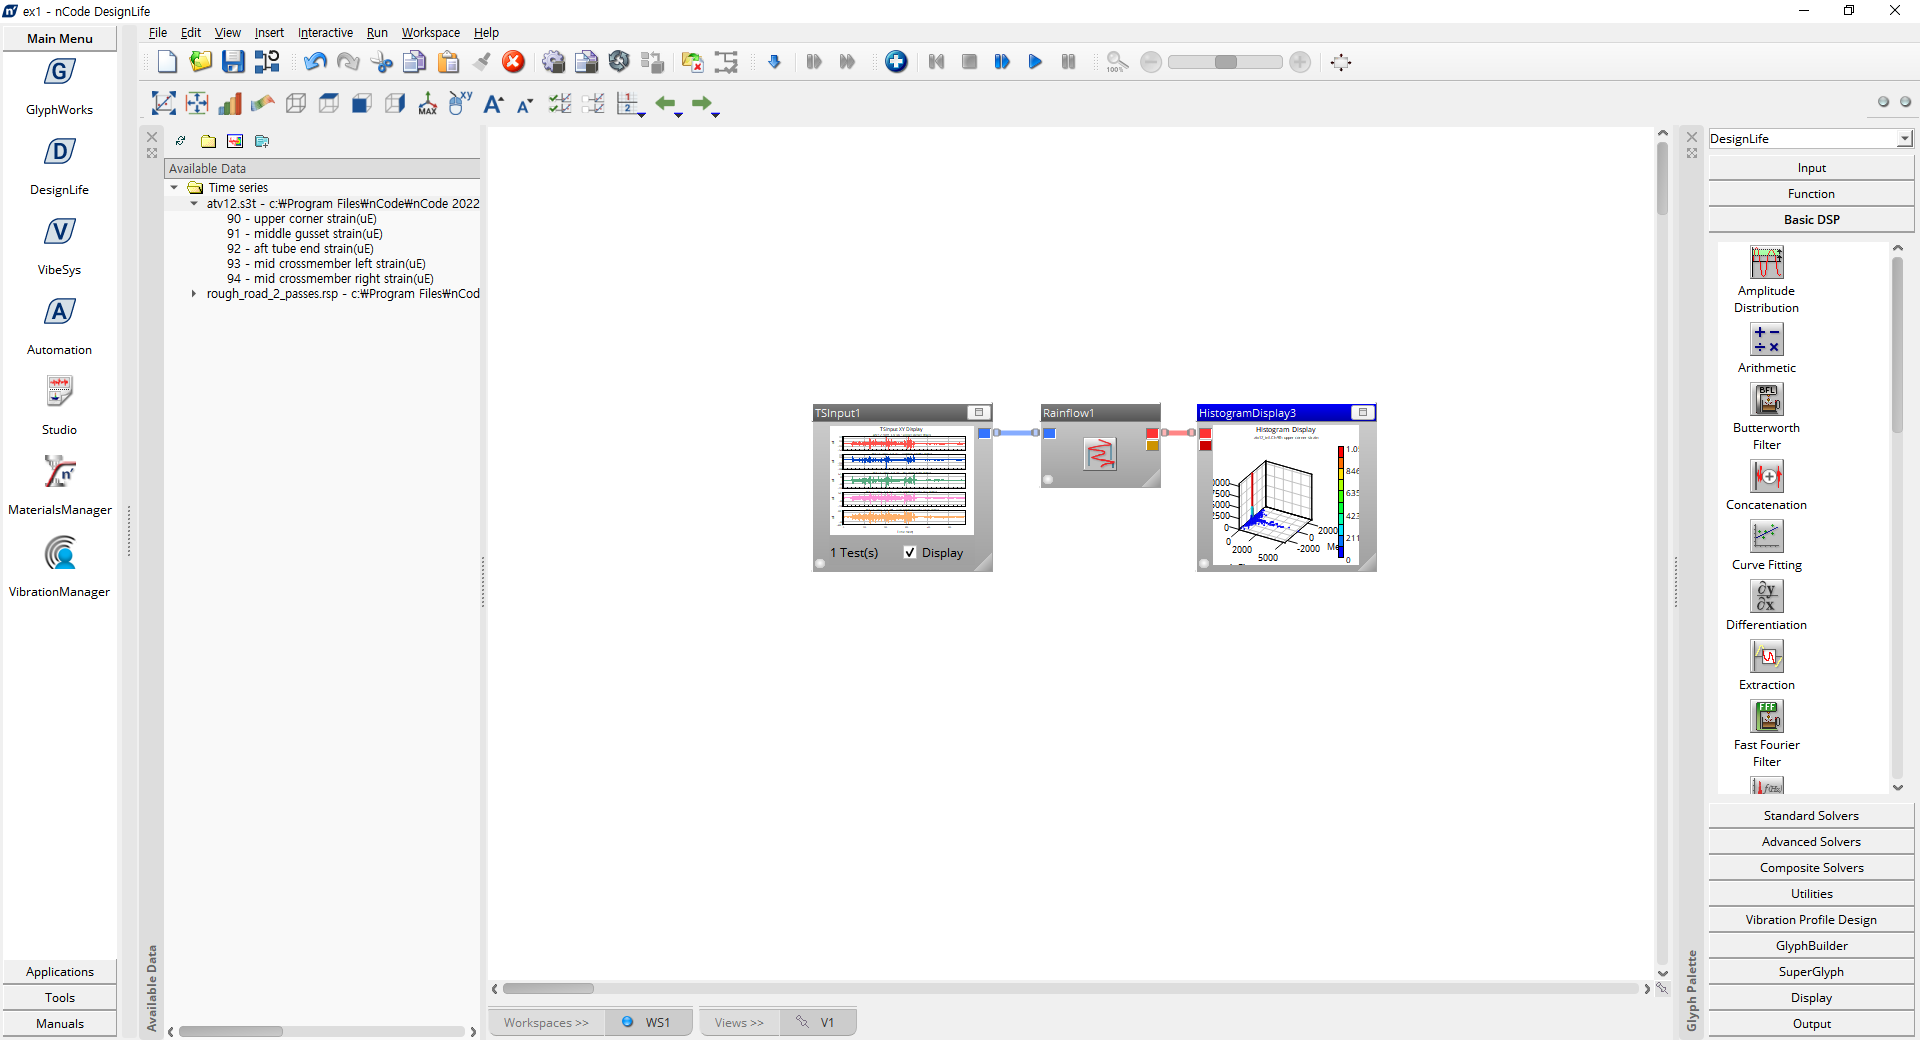
Task: Toggle the TSInput1 glyph minimize box
Action: (x=979, y=412)
